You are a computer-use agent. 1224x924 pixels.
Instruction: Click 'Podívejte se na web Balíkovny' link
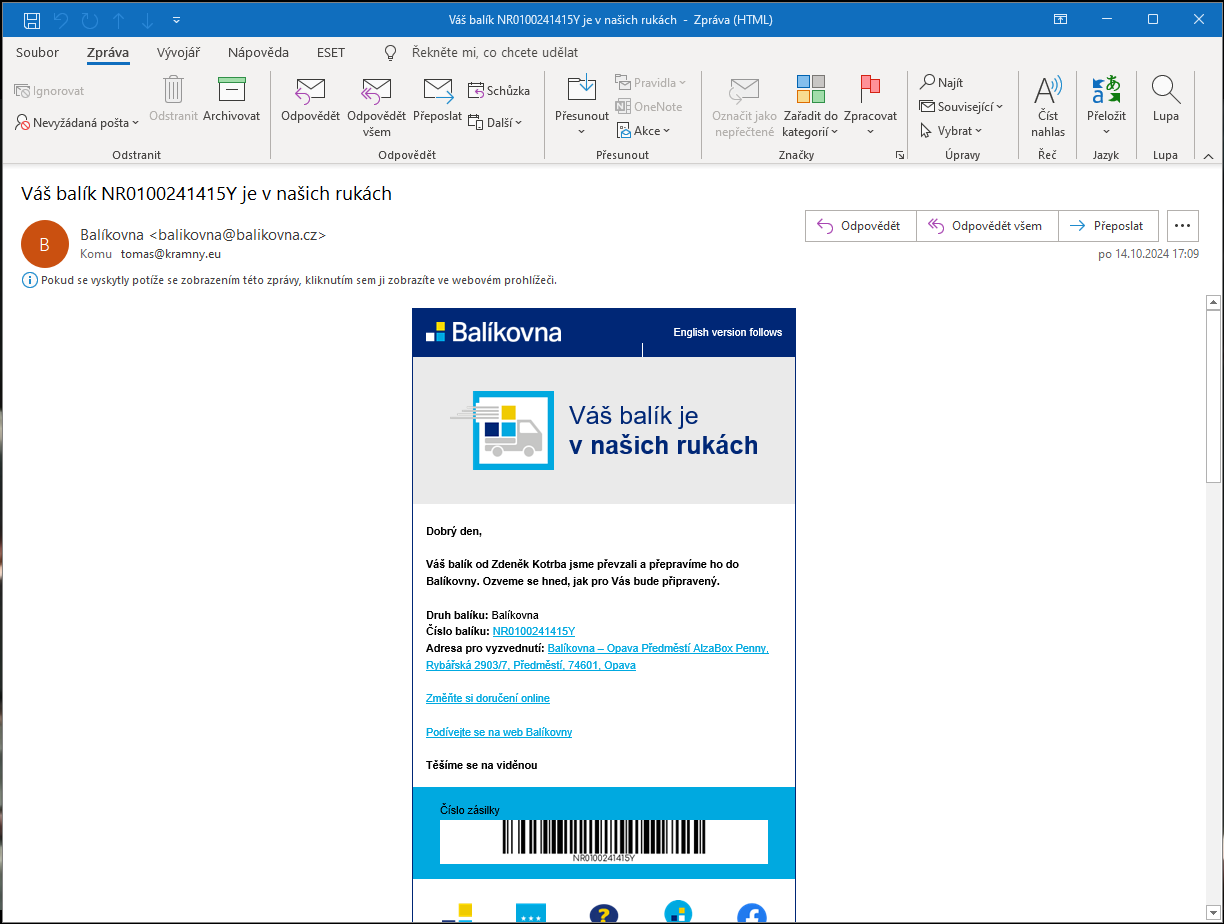click(499, 732)
